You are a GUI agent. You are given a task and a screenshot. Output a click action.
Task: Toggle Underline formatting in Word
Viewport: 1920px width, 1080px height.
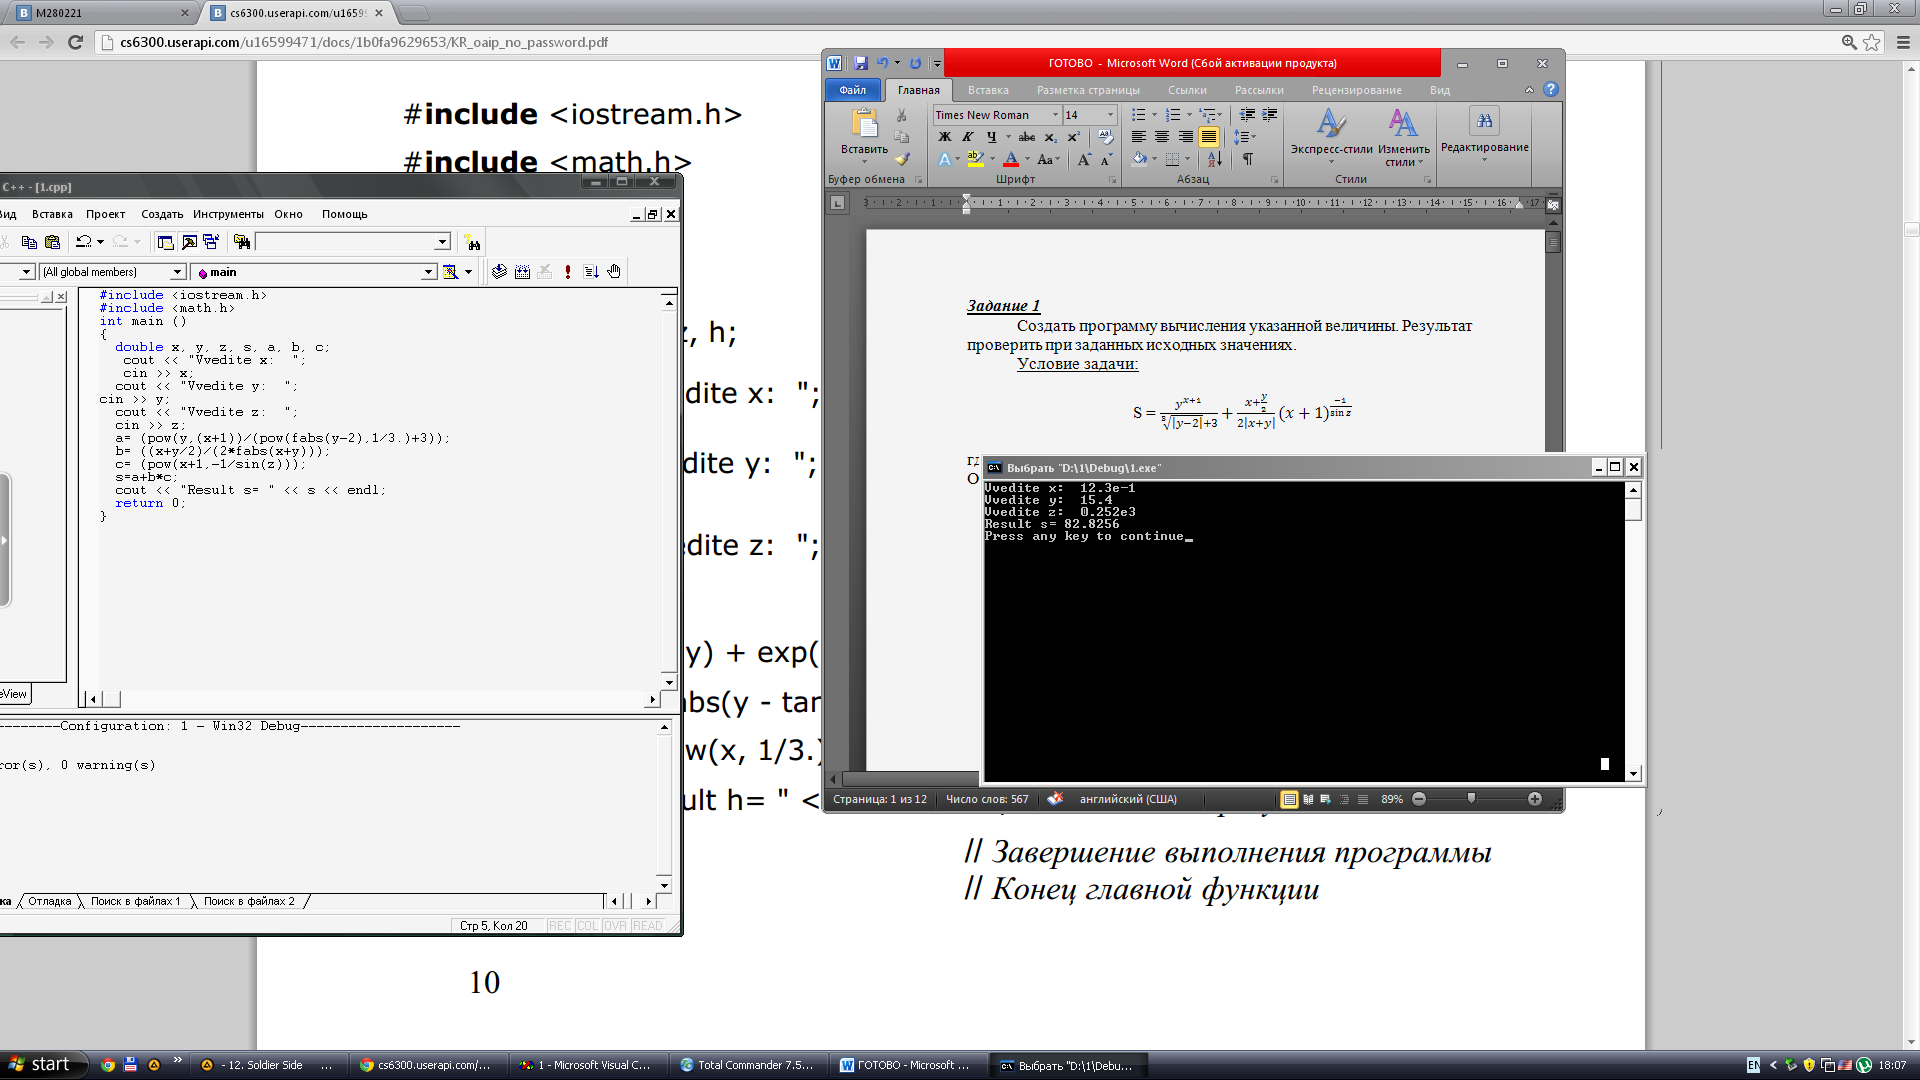pos(991,137)
